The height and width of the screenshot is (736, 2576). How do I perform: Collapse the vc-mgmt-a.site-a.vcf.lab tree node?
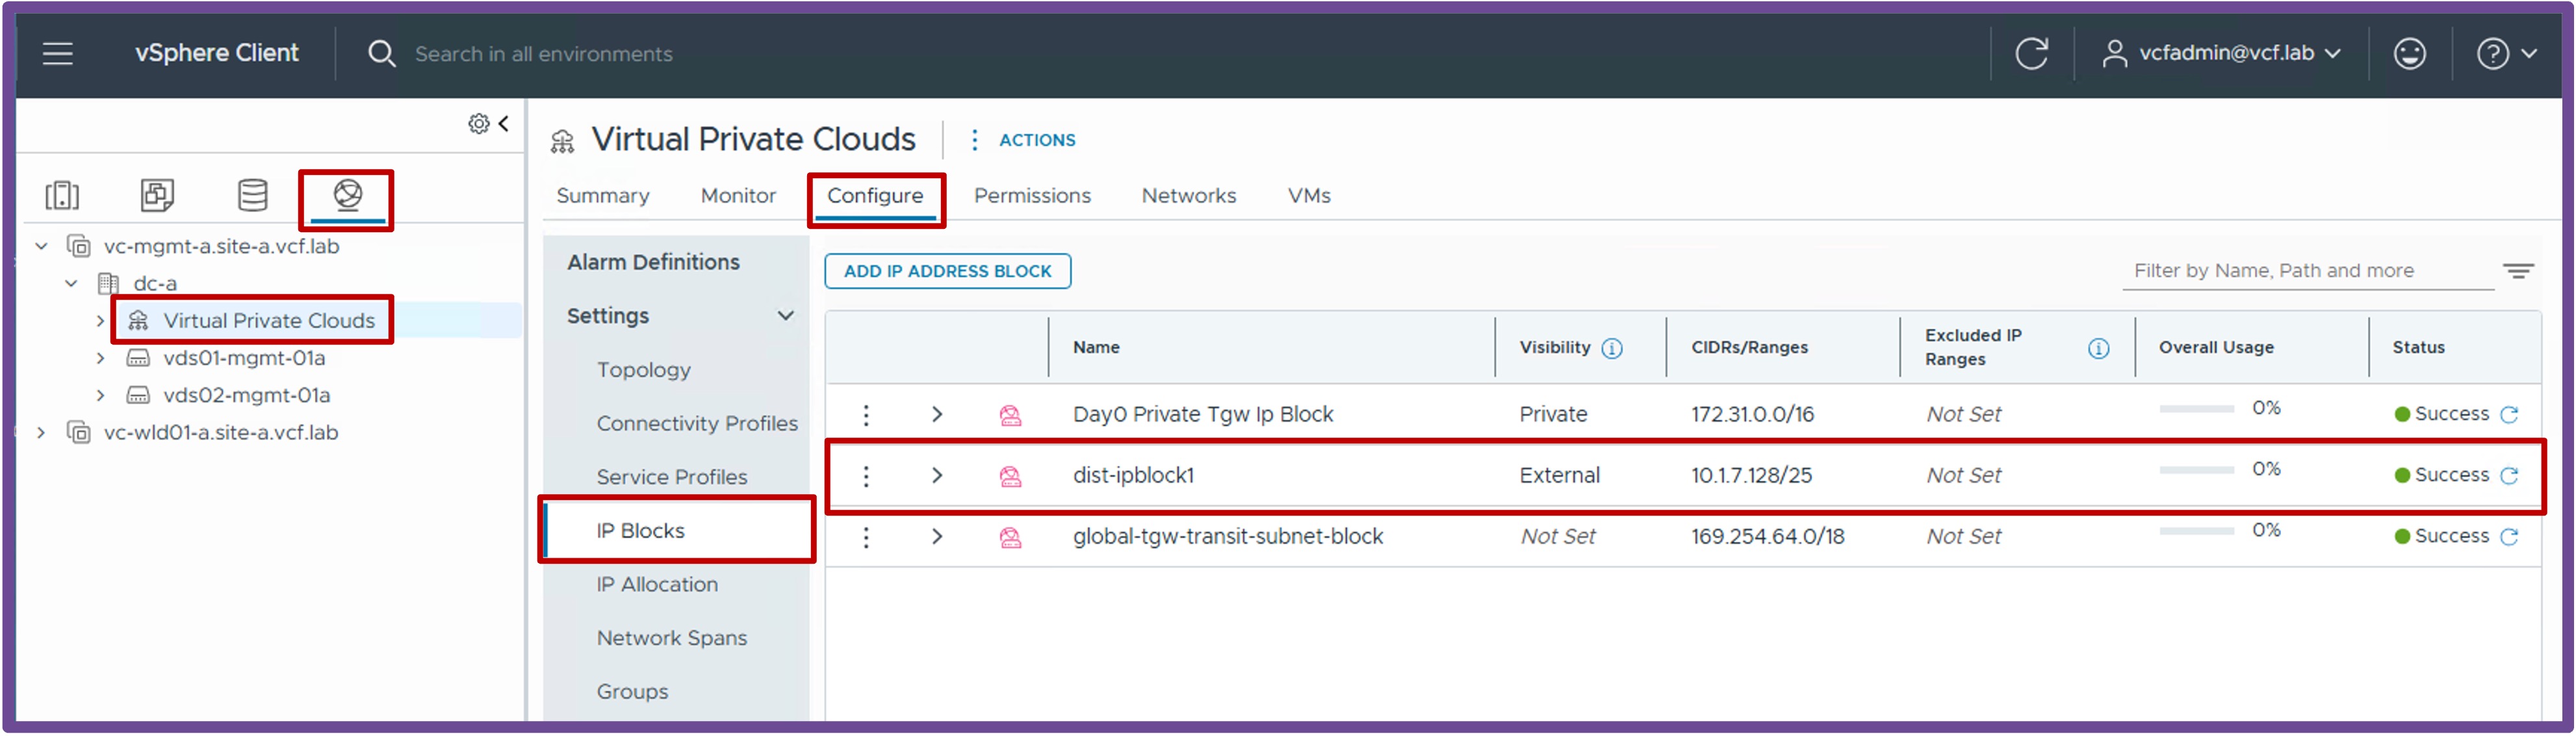click(x=42, y=246)
